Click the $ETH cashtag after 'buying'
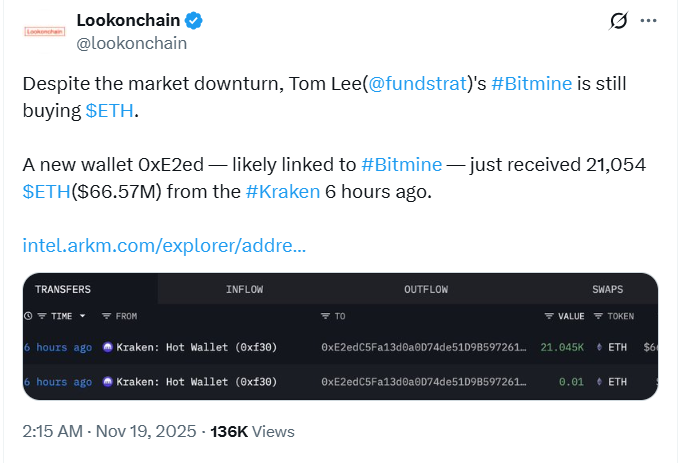678x463 pixels. (109, 111)
